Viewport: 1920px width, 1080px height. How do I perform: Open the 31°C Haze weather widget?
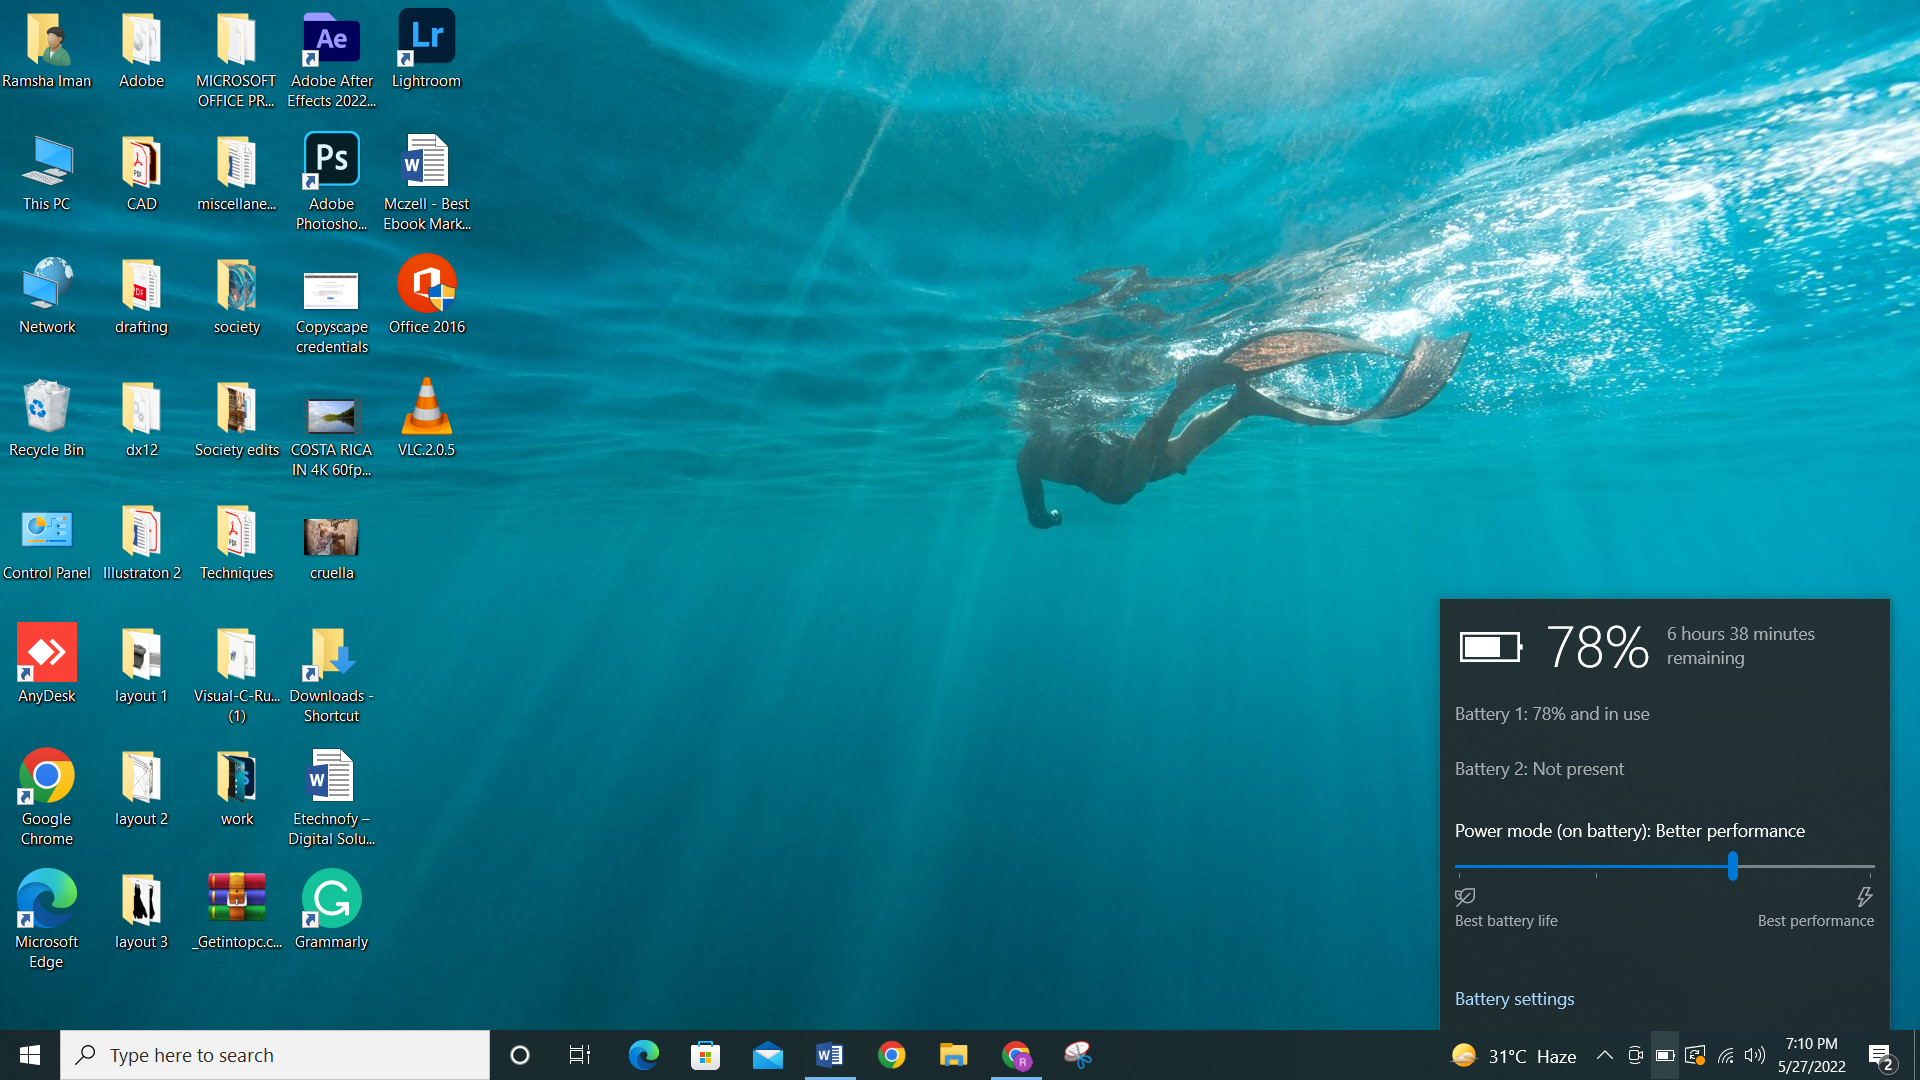[1513, 1056]
